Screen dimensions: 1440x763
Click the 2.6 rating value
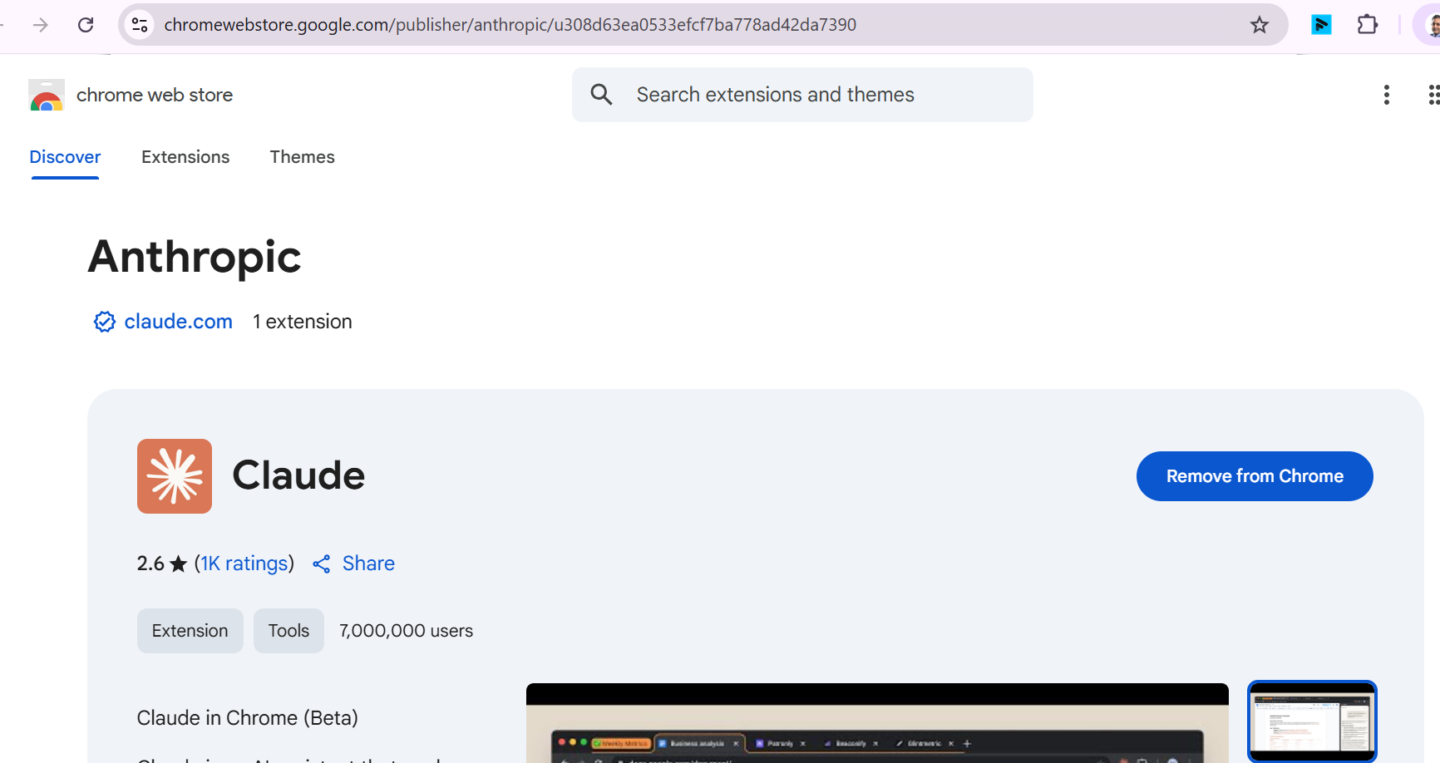tap(150, 564)
